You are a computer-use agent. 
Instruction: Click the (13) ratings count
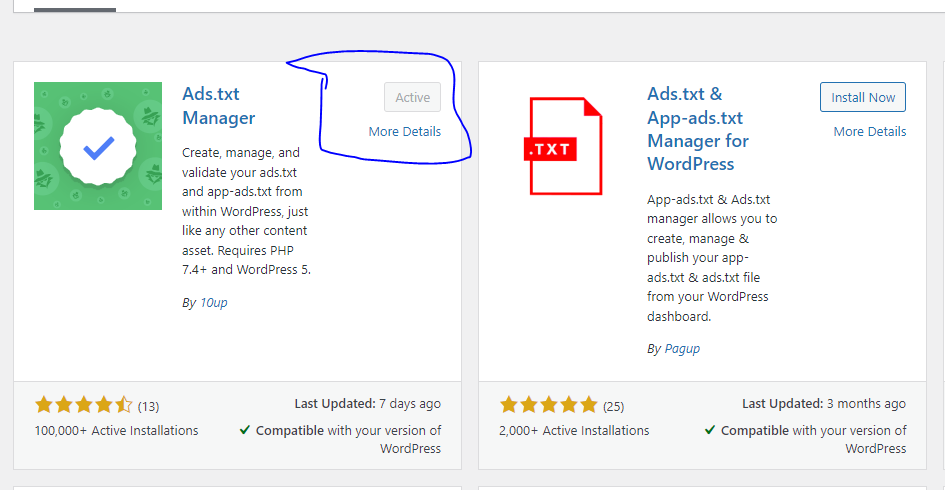click(x=148, y=406)
